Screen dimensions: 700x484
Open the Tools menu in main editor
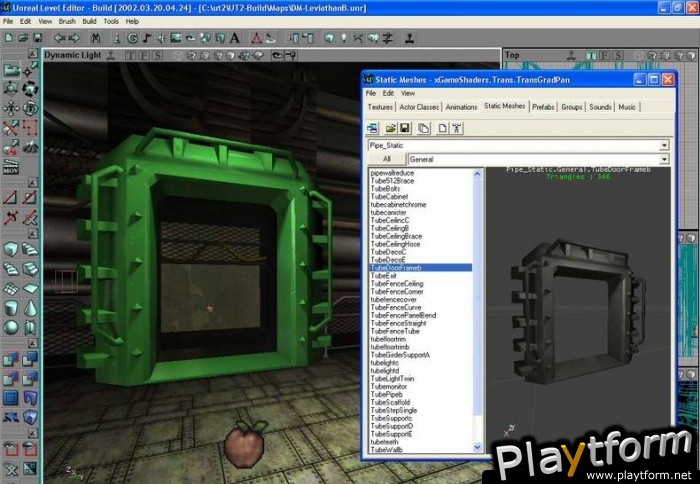[111, 21]
